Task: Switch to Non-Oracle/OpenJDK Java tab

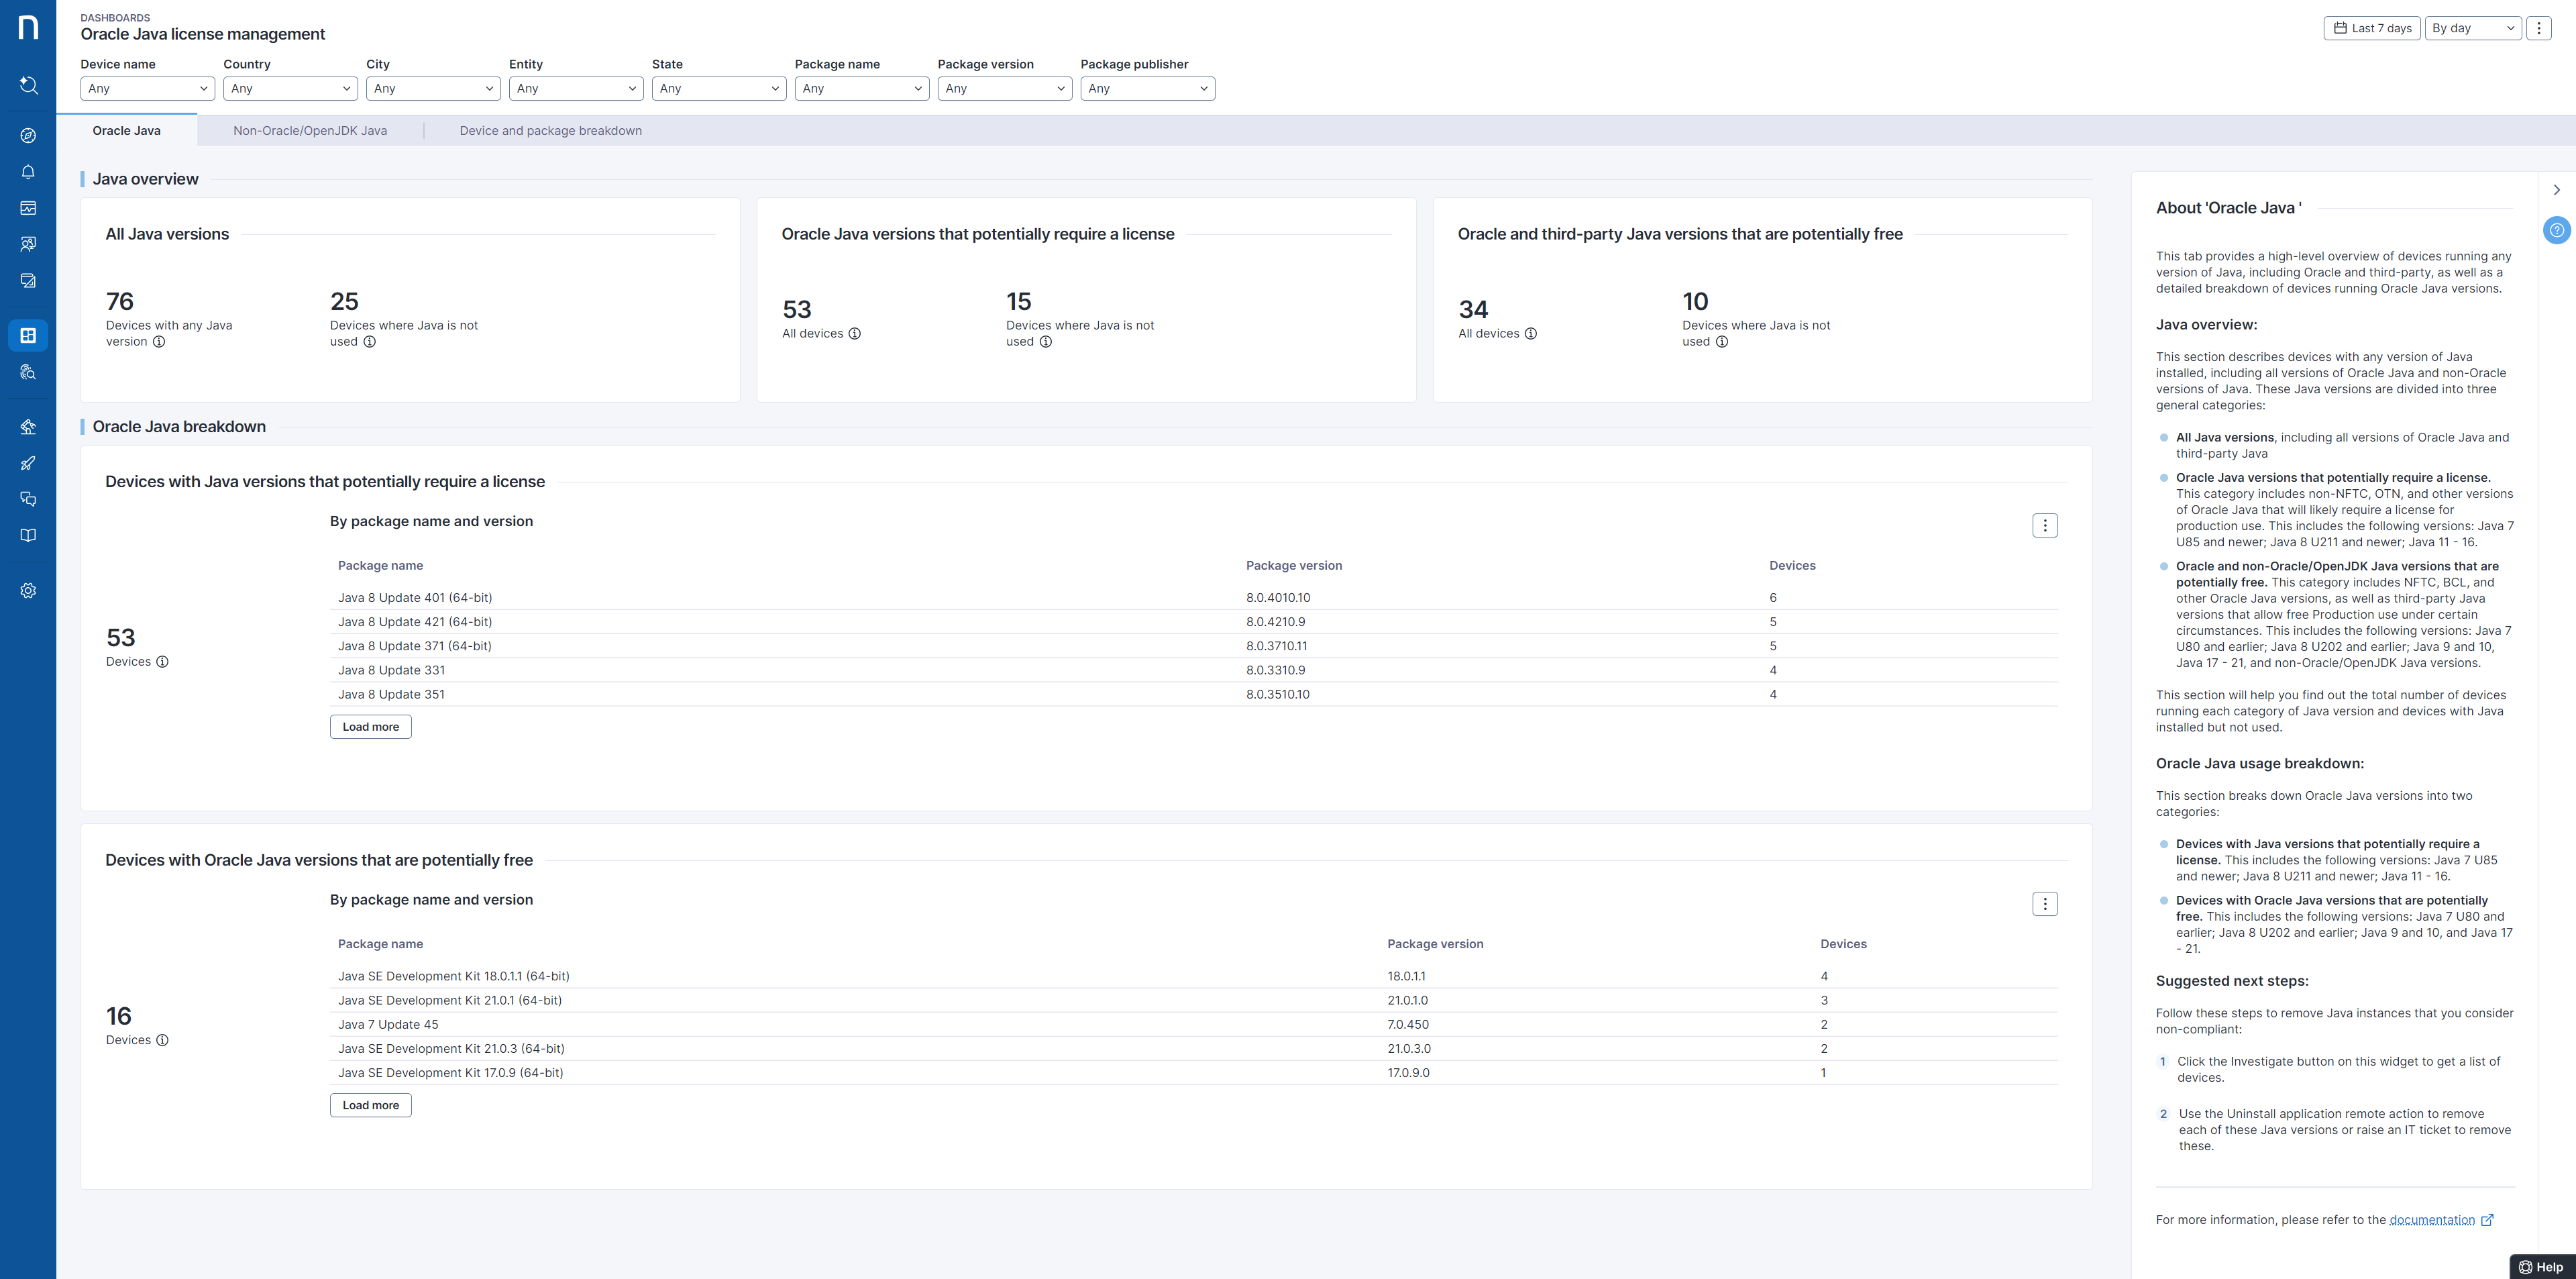Action: pyautogui.click(x=310, y=131)
